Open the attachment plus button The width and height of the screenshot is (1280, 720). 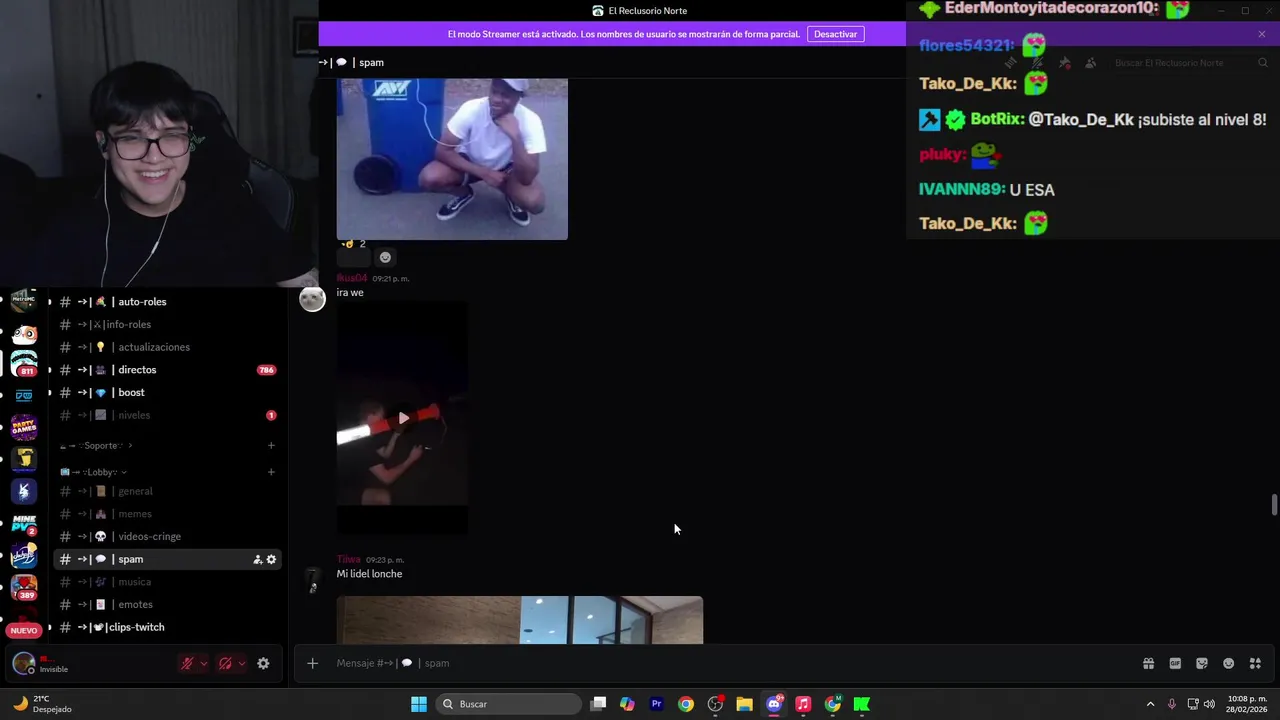(312, 663)
